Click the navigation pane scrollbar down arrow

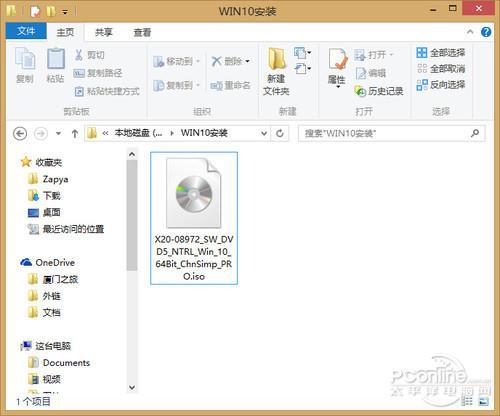132,387
